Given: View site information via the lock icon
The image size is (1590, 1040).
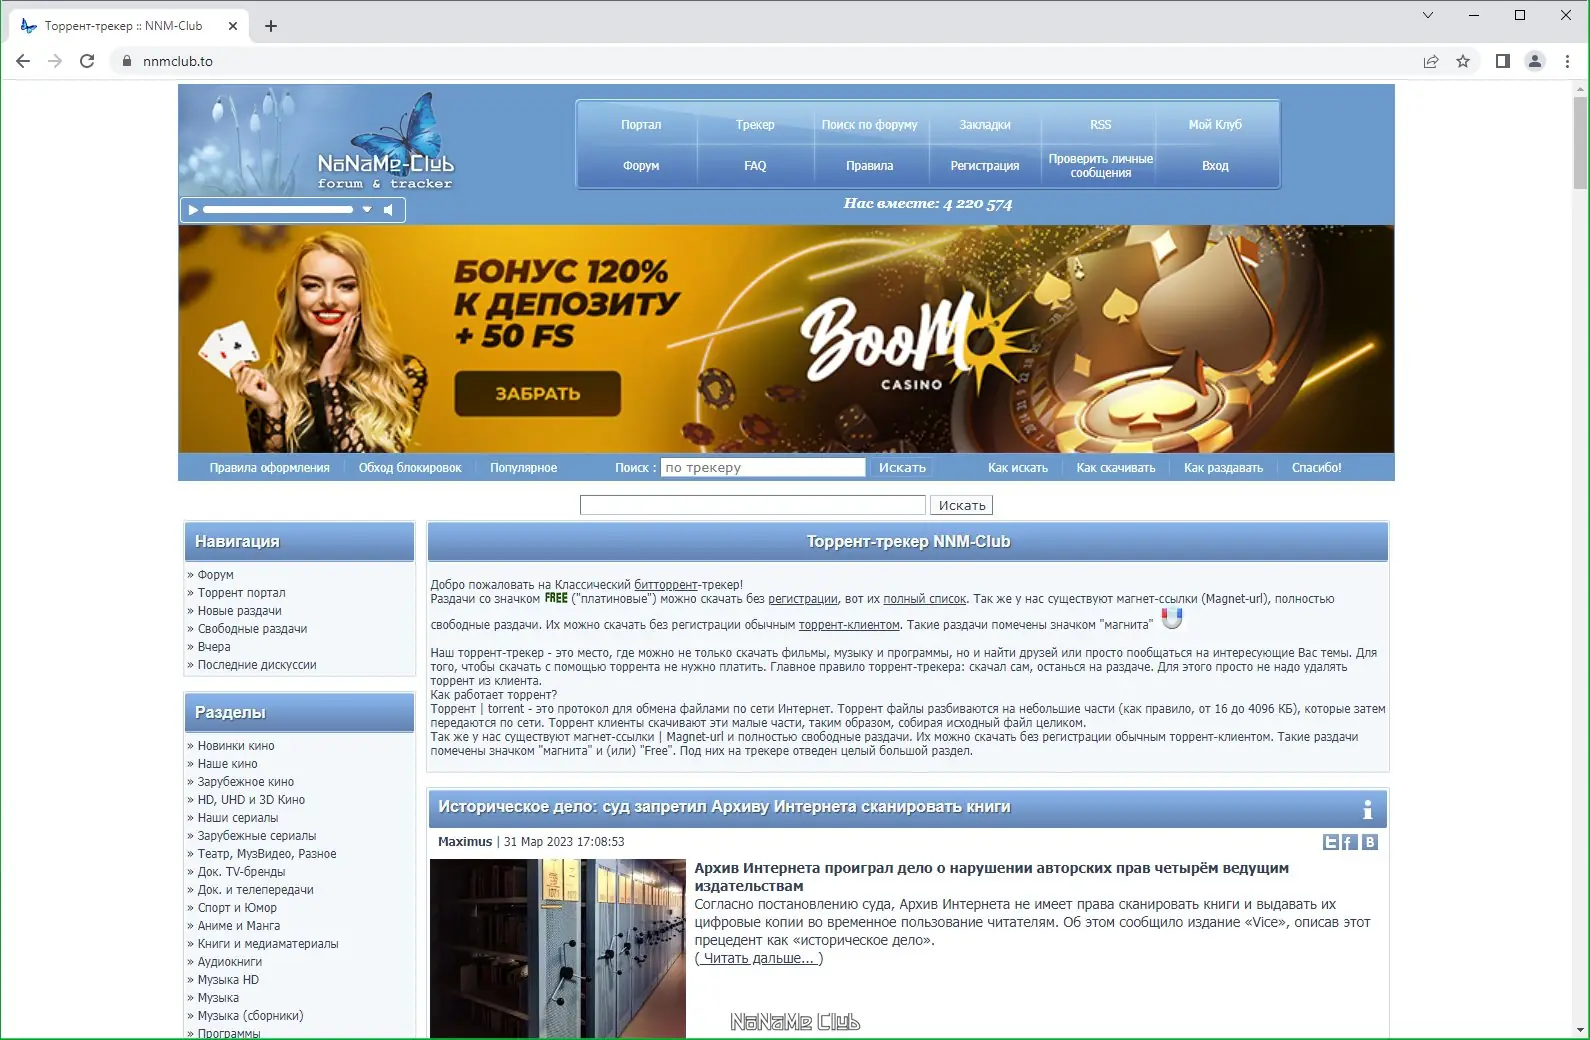Looking at the screenshot, I should [126, 61].
